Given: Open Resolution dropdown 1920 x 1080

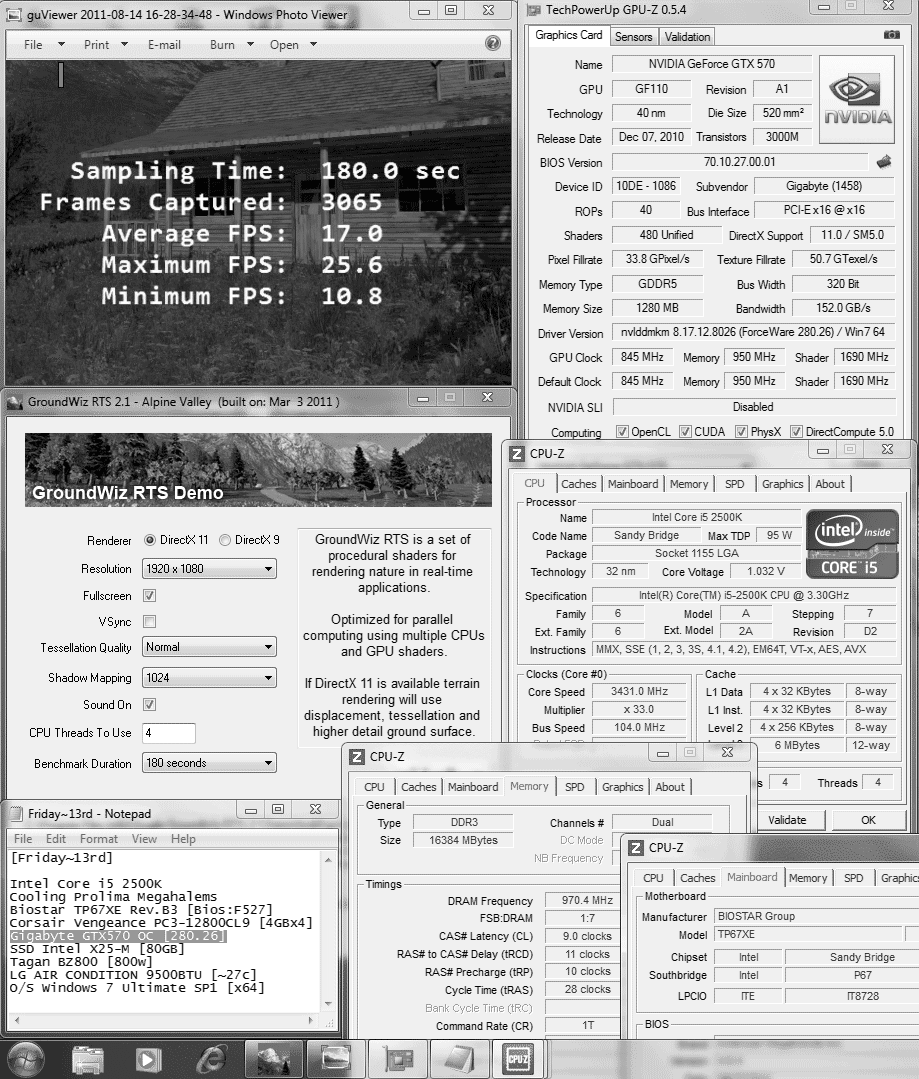Looking at the screenshot, I should point(209,569).
